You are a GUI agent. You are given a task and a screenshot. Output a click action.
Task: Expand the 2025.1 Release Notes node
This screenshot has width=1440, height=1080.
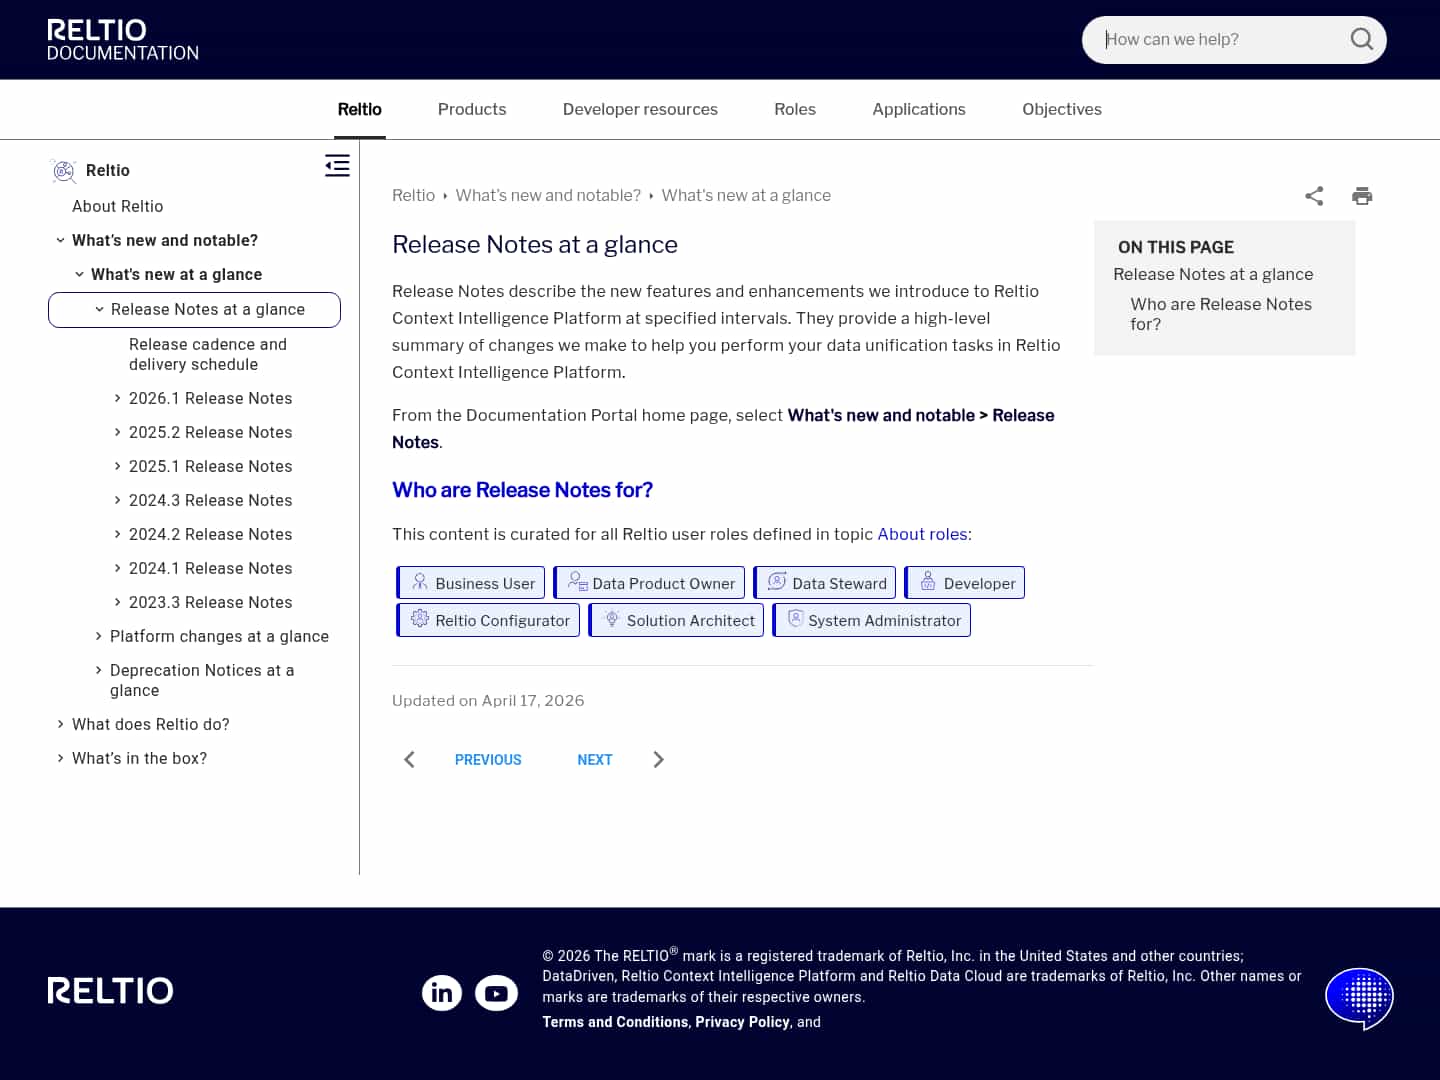tap(117, 466)
